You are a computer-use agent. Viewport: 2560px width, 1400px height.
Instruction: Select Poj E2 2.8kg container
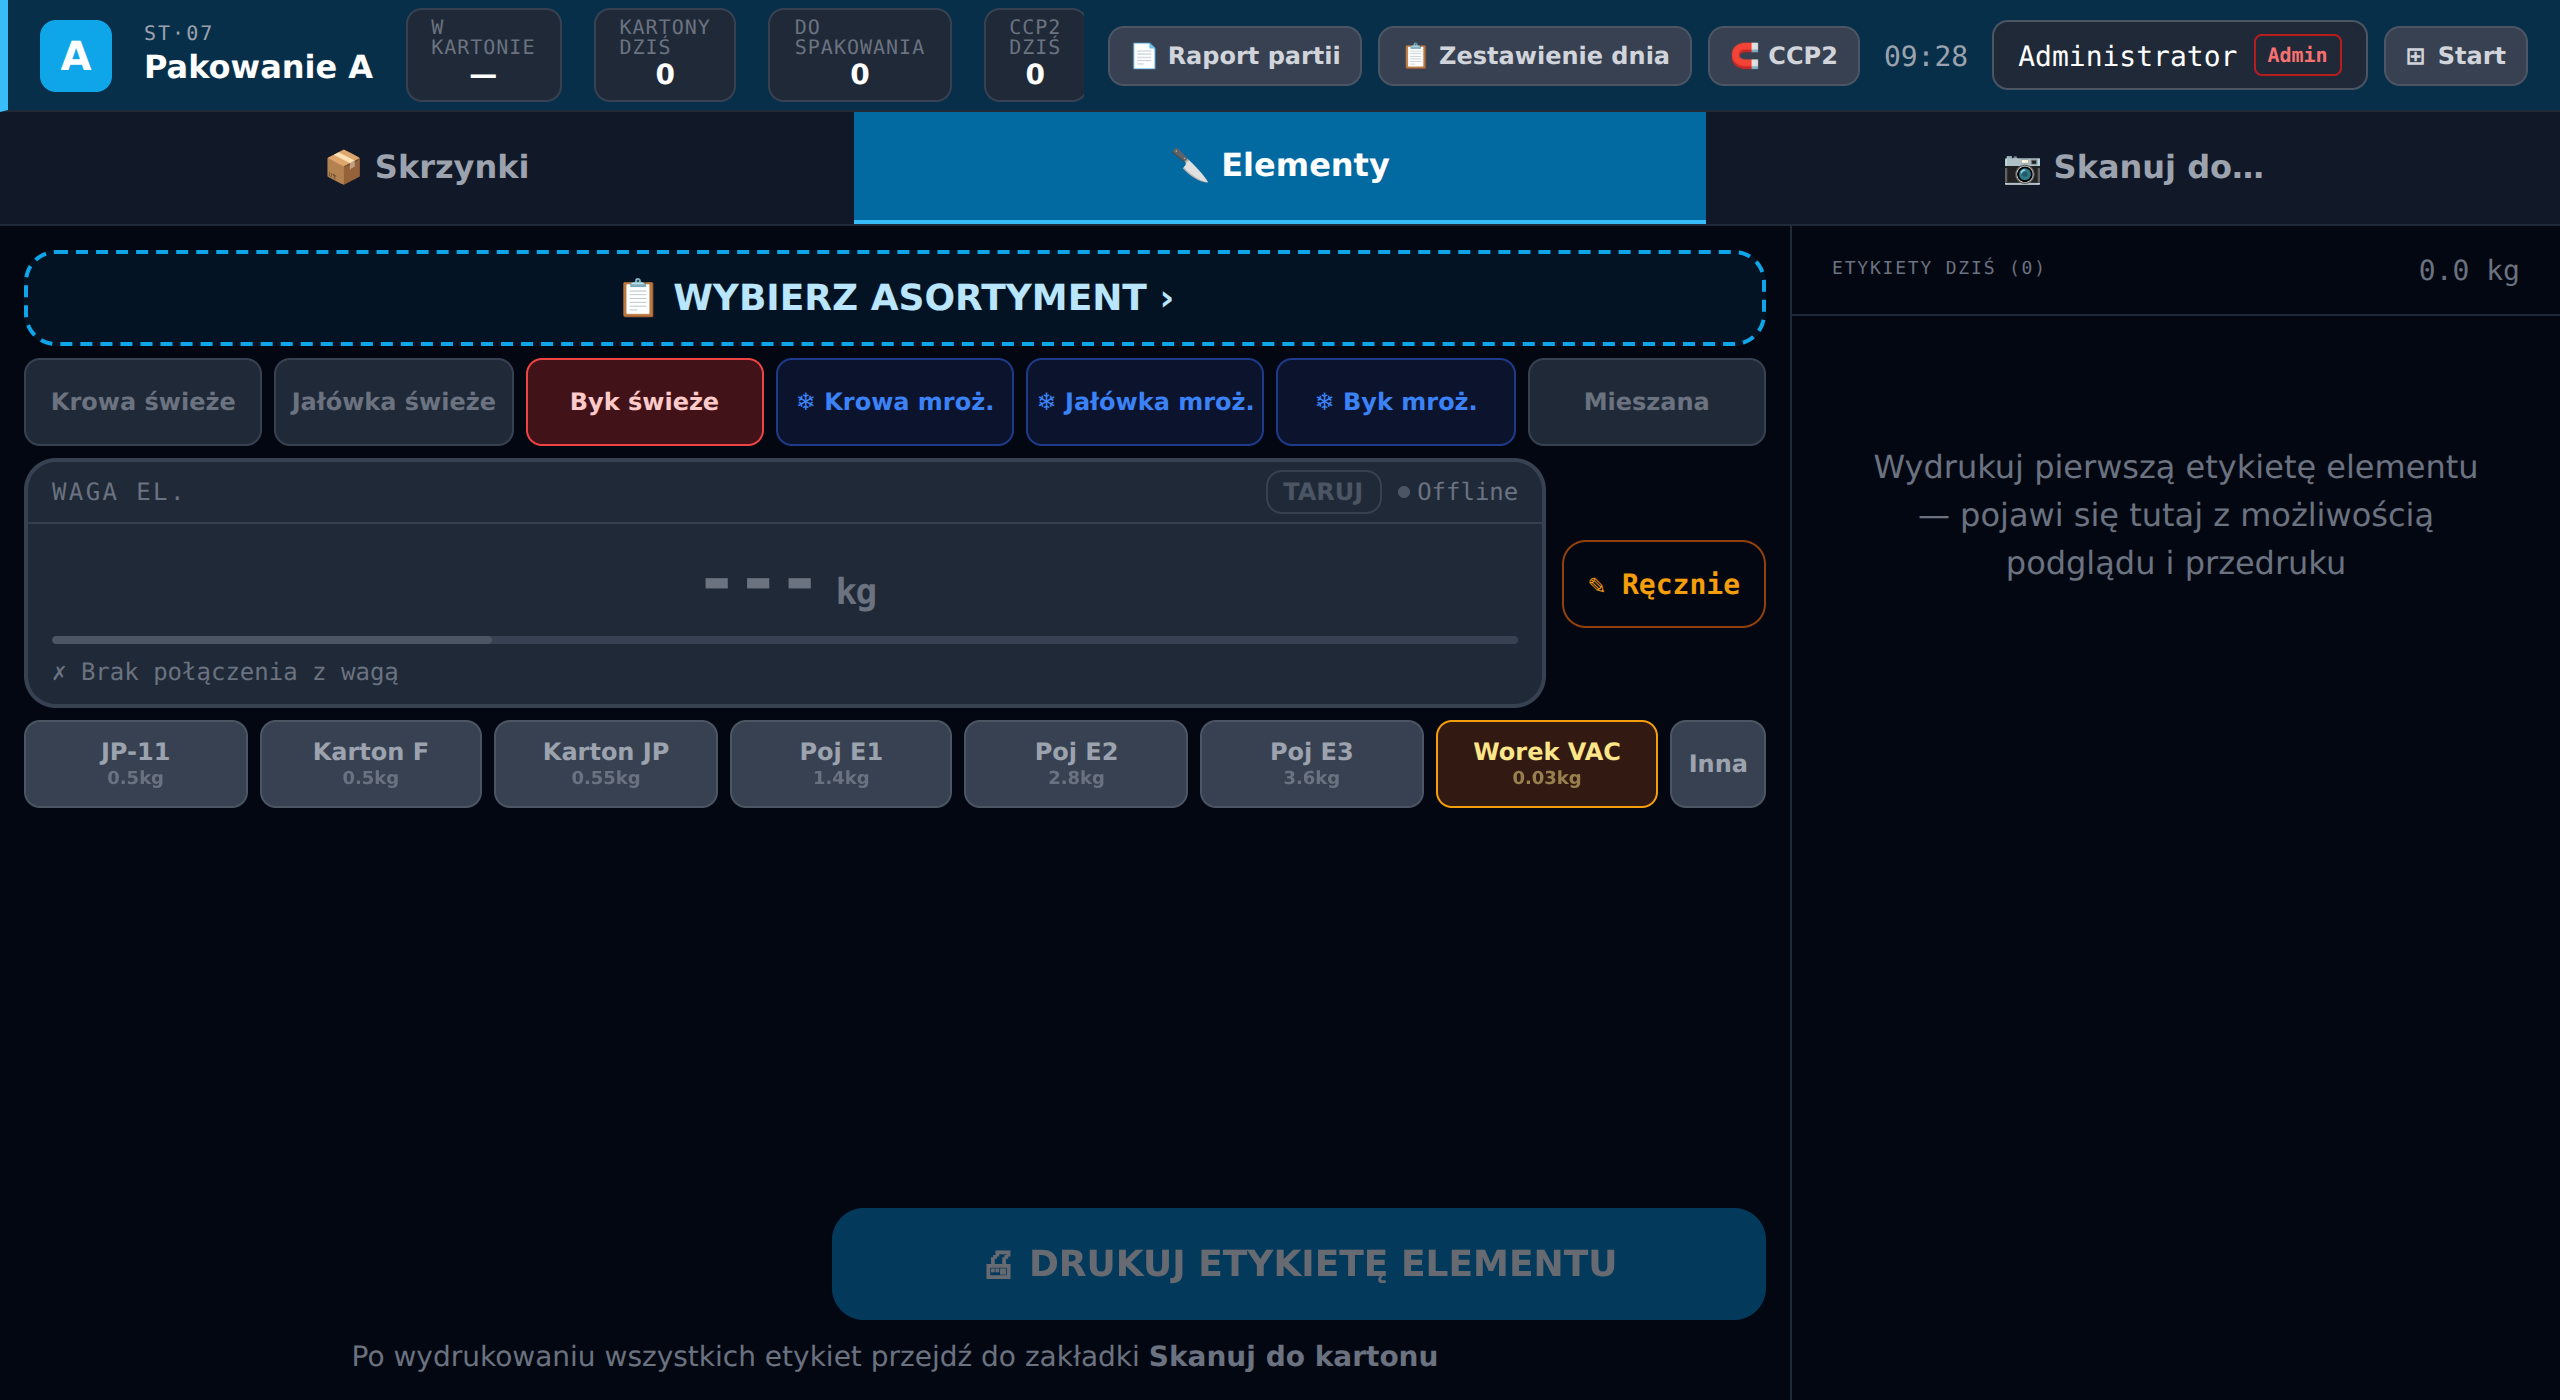[x=1076, y=764]
